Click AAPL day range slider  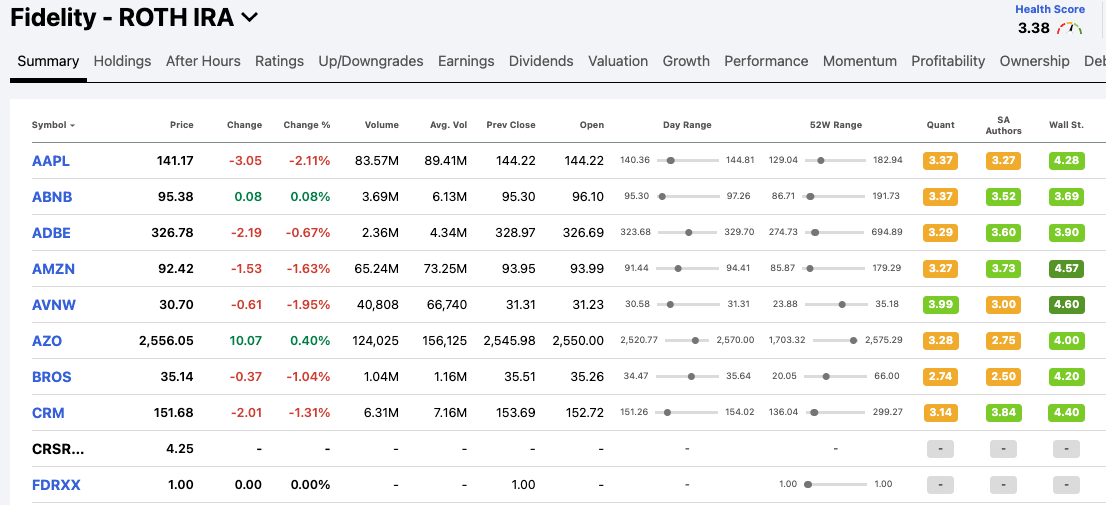pyautogui.click(x=688, y=161)
